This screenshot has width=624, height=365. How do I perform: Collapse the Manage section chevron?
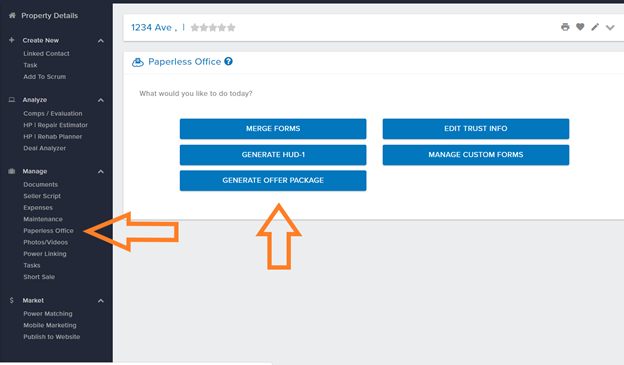pyautogui.click(x=101, y=172)
